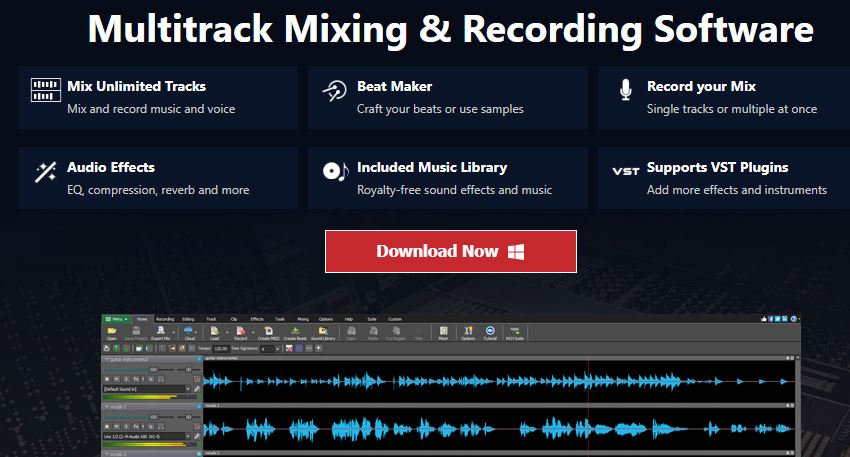Click the Open folder toolbar icon
850x457 pixels.
[x=112, y=333]
